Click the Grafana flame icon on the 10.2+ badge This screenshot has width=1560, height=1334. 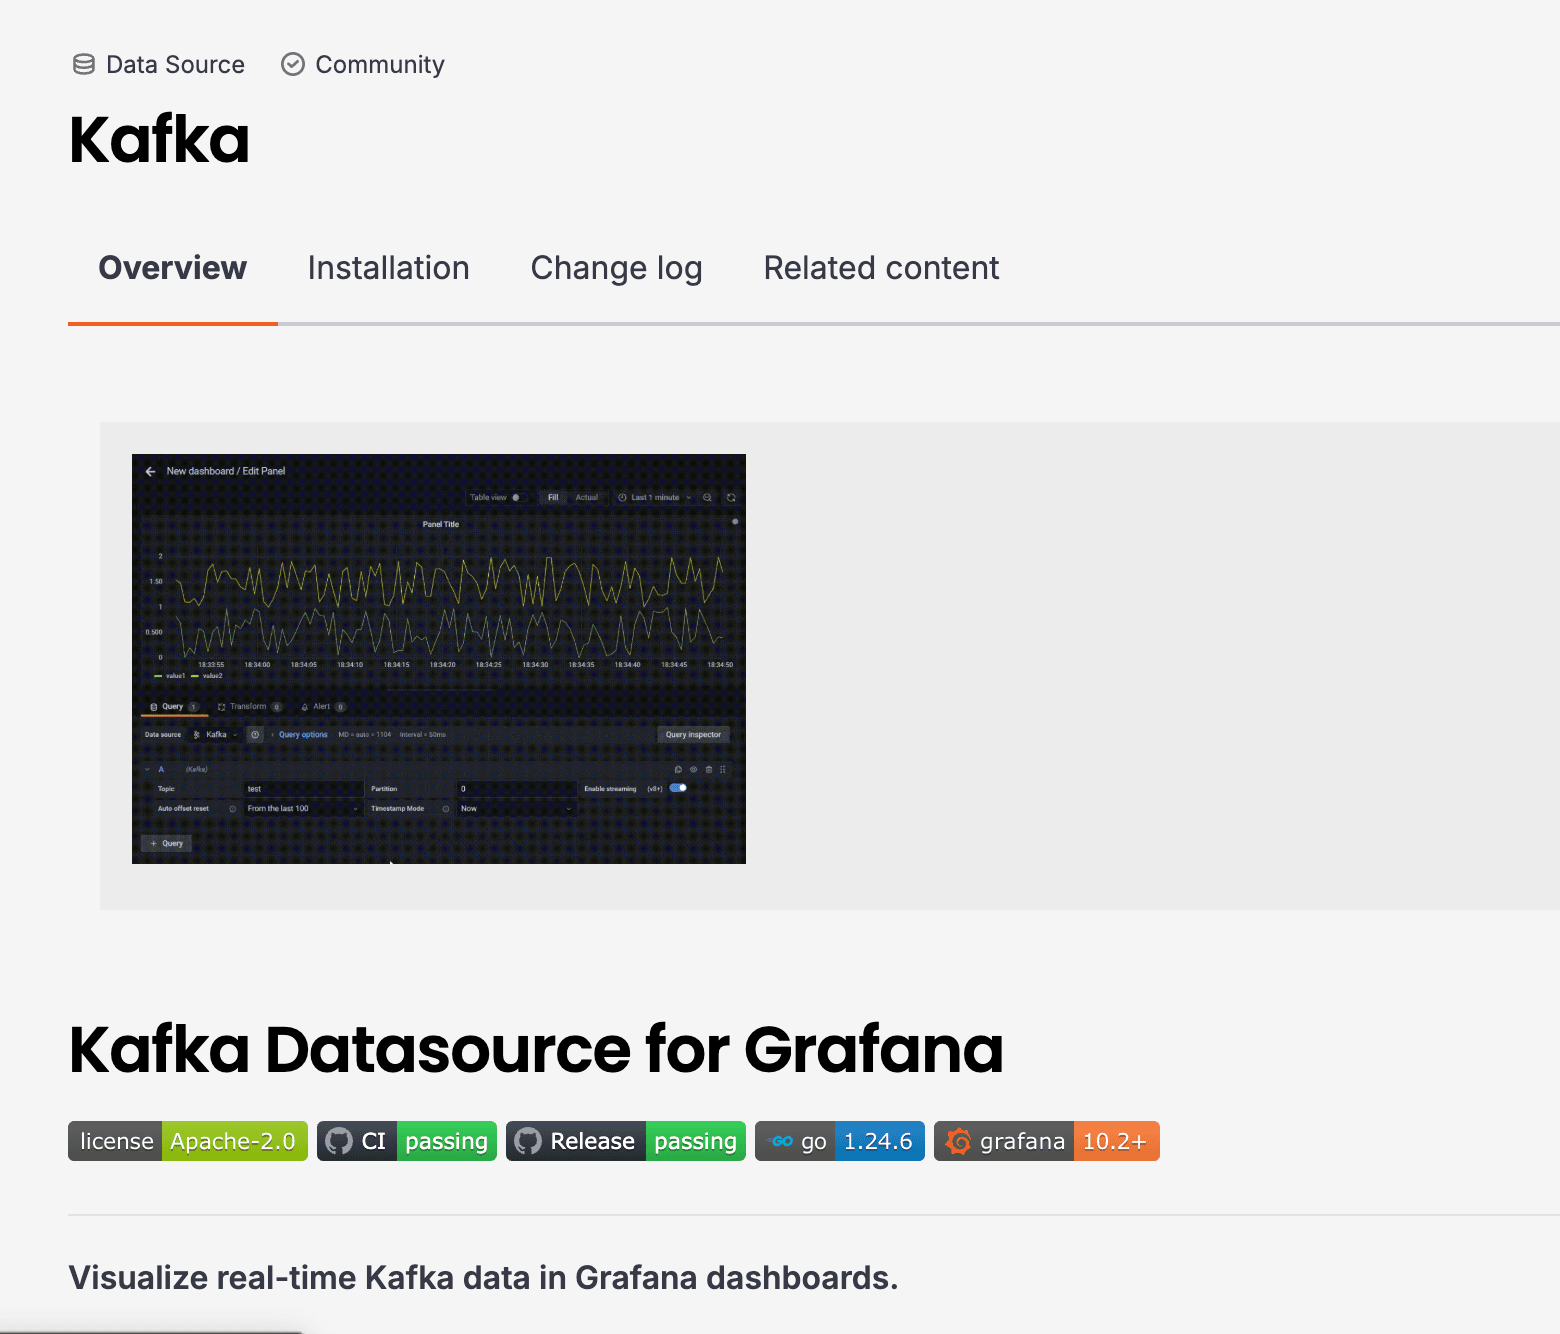tap(958, 1141)
